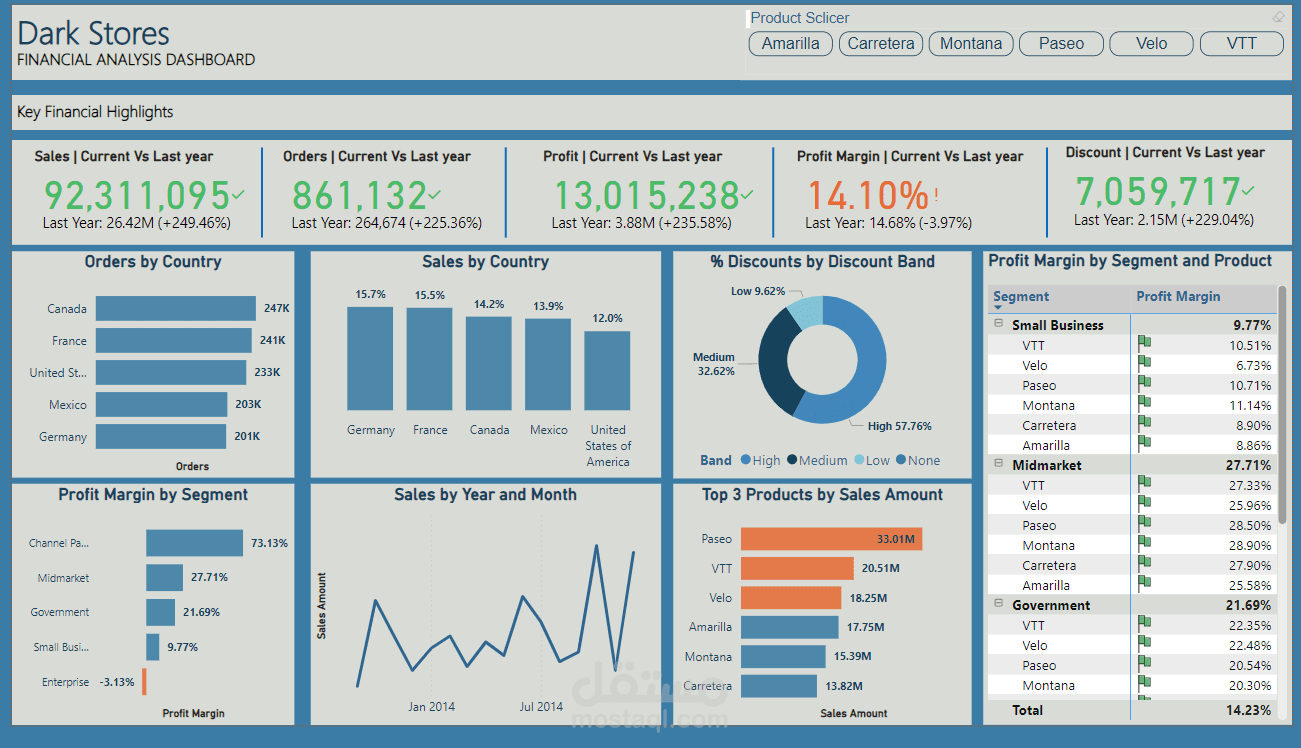Click the Medium legend color dot
Viewport: 1301px width, 748px height.
point(795,460)
